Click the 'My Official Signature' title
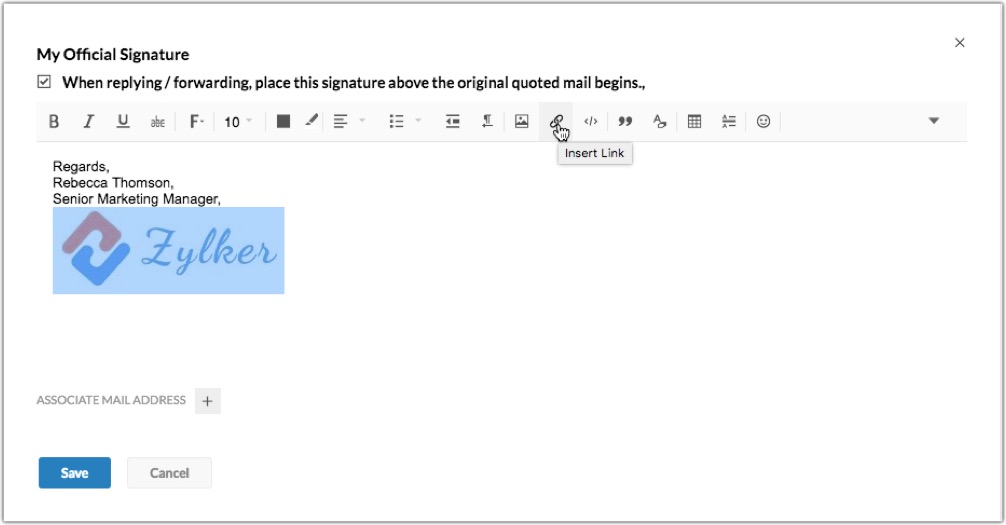The height and width of the screenshot is (525, 1006). [x=113, y=54]
